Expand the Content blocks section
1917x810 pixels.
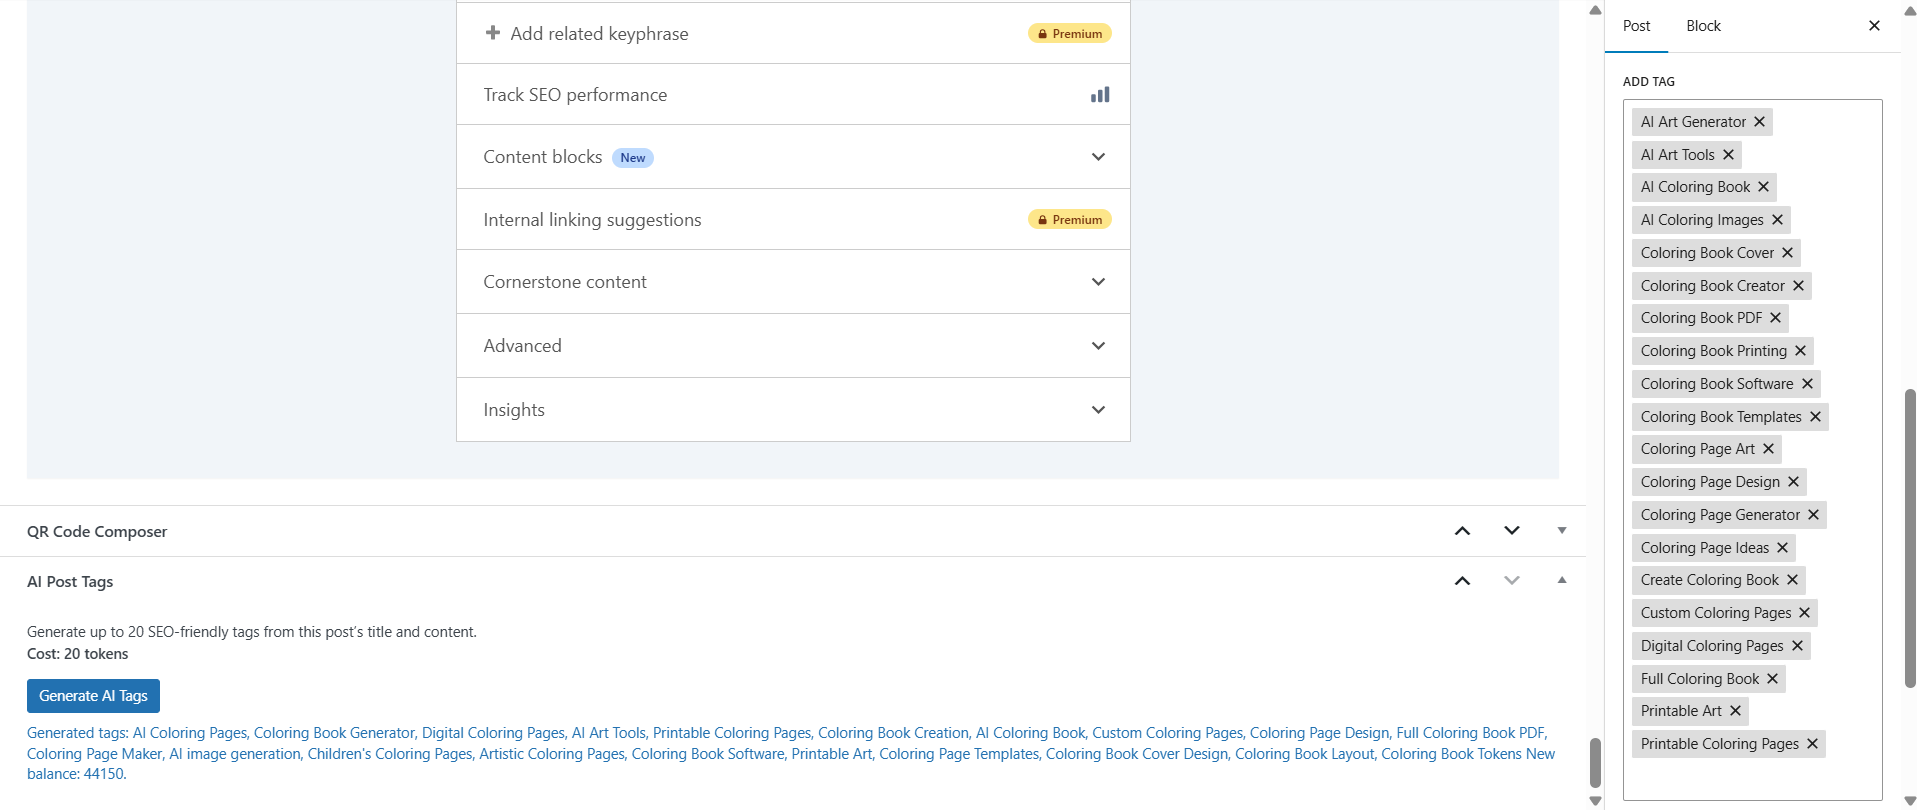point(1098,157)
